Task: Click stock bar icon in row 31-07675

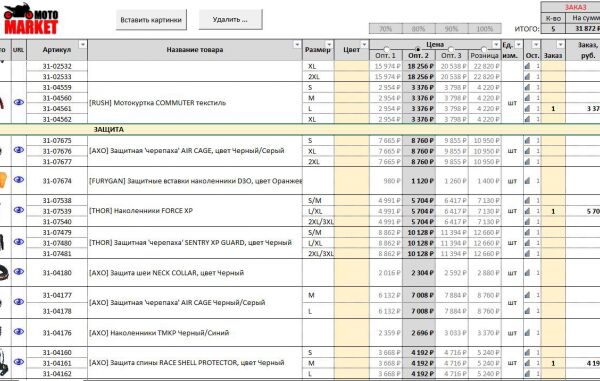Action: click(x=527, y=140)
